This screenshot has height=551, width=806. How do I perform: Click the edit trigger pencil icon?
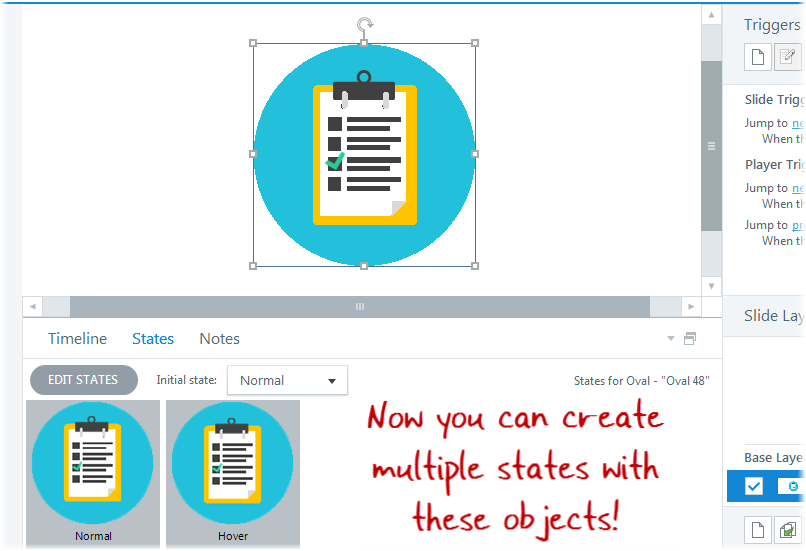tap(787, 57)
